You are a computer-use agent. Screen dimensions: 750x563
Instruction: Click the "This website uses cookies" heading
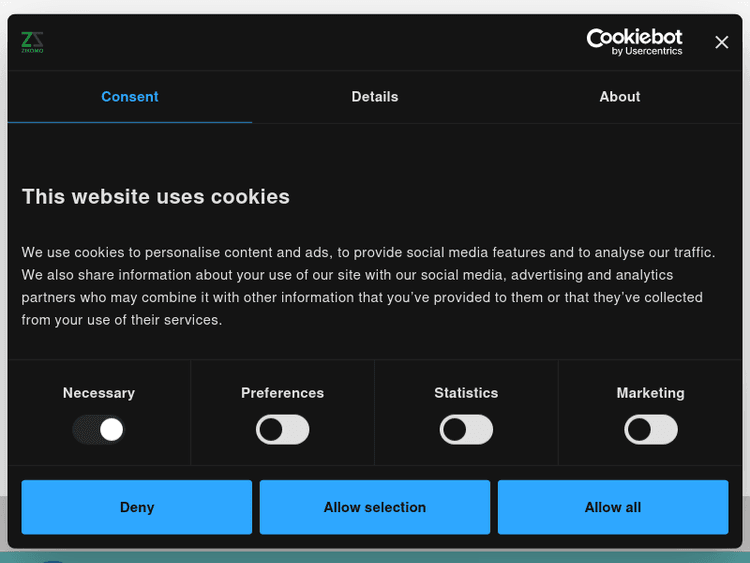pyautogui.click(x=156, y=196)
